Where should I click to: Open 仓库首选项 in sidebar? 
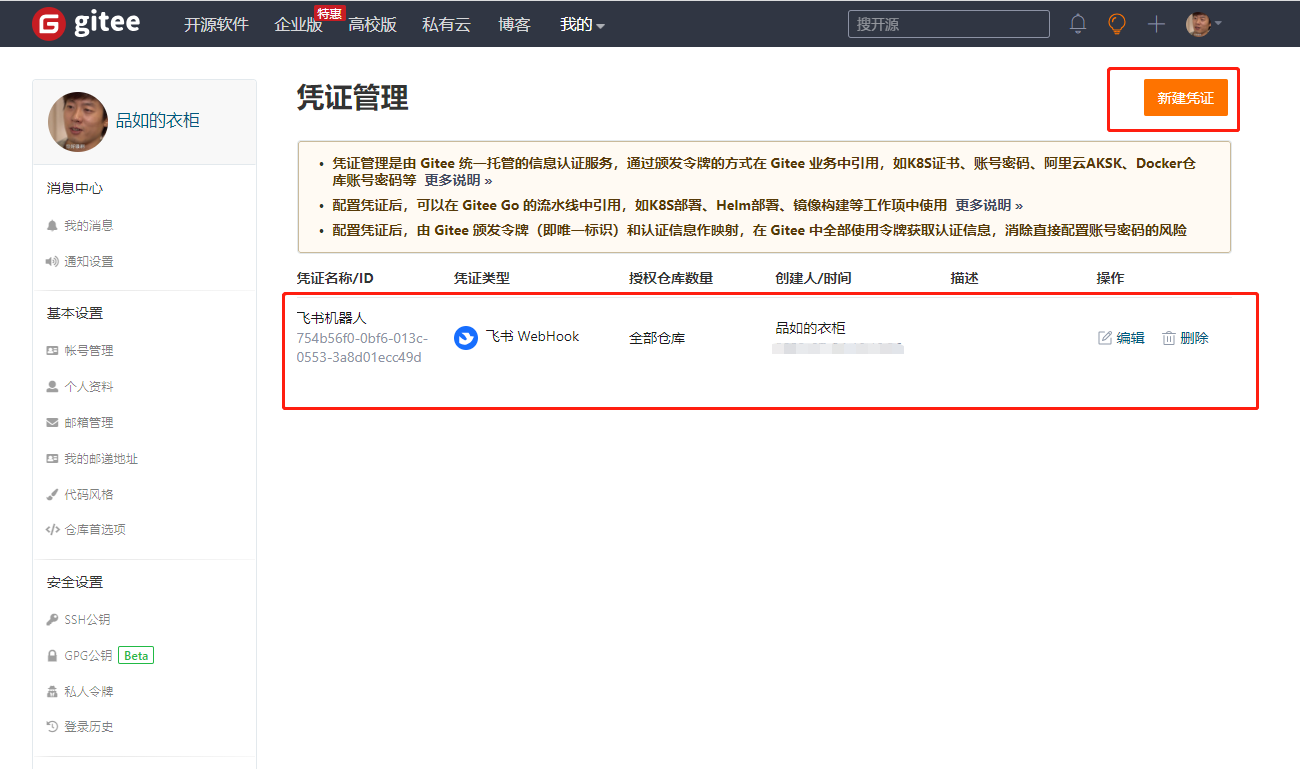pos(95,530)
